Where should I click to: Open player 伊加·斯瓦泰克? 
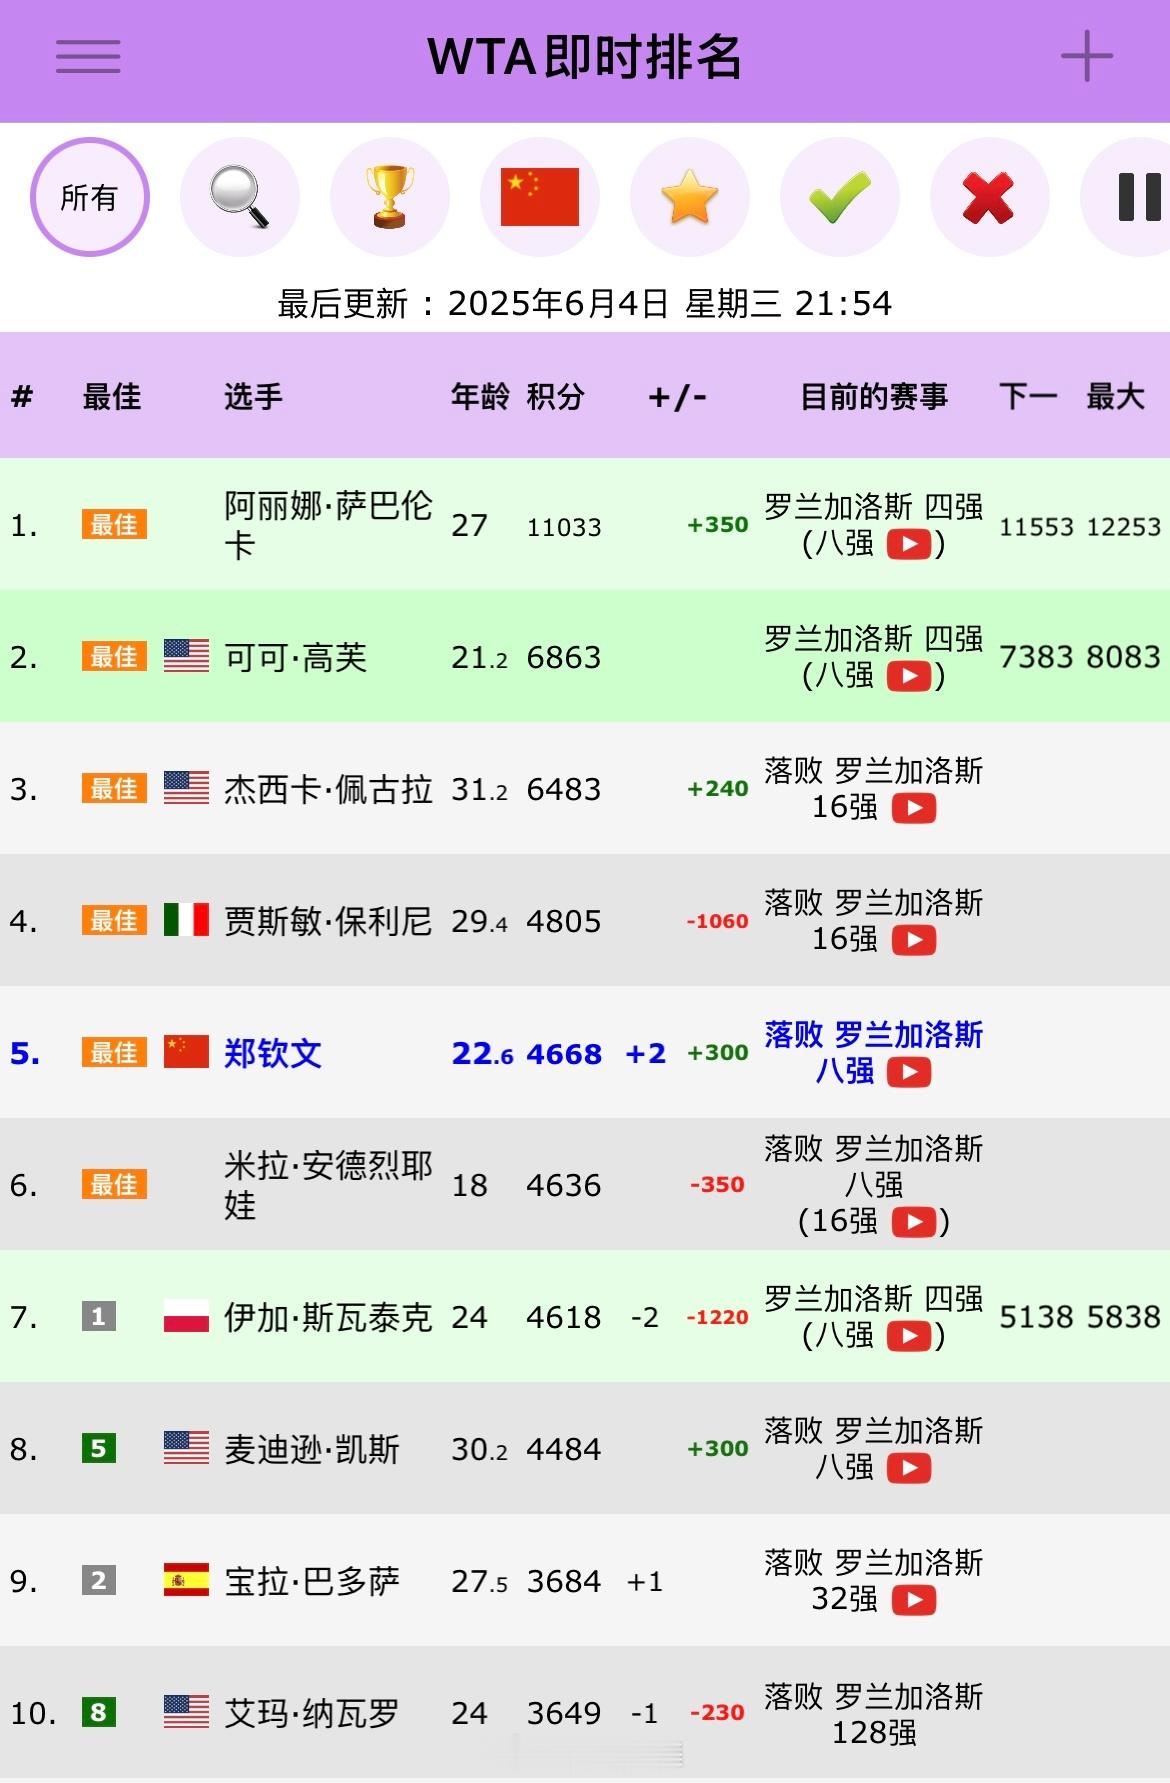[x=328, y=1317]
